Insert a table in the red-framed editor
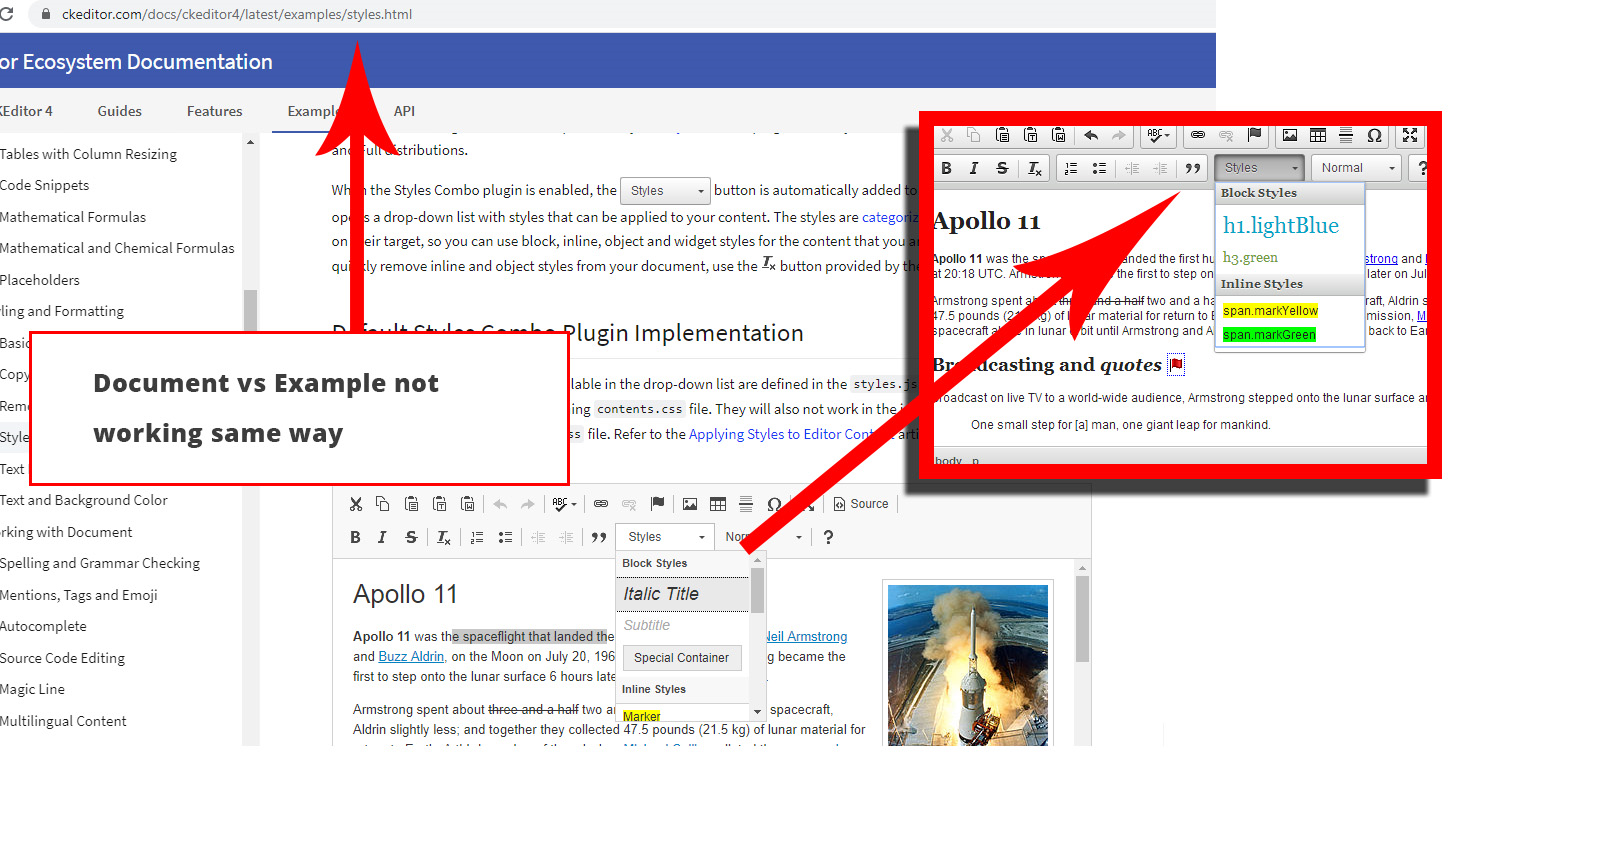The image size is (1600, 860). coord(1318,135)
